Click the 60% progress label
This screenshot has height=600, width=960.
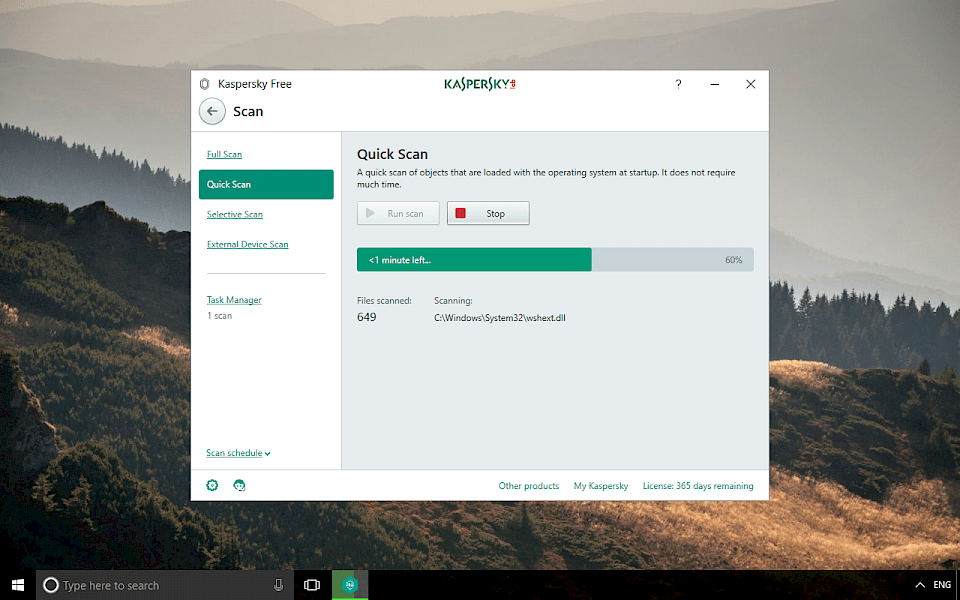coord(733,260)
